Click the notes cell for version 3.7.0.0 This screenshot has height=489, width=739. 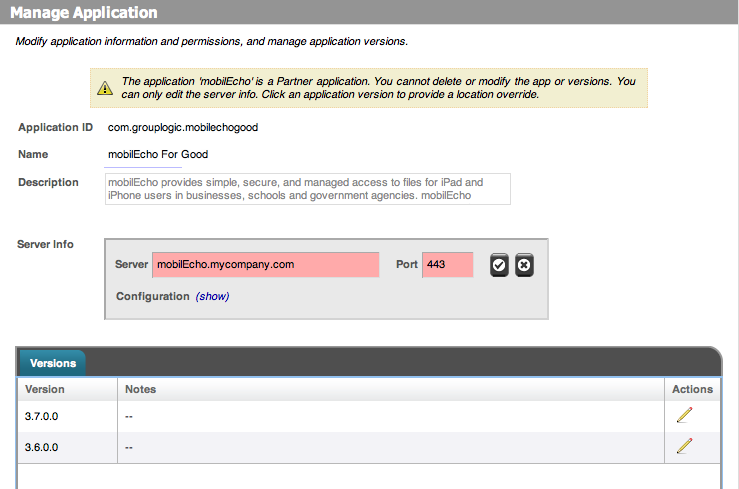[391, 416]
